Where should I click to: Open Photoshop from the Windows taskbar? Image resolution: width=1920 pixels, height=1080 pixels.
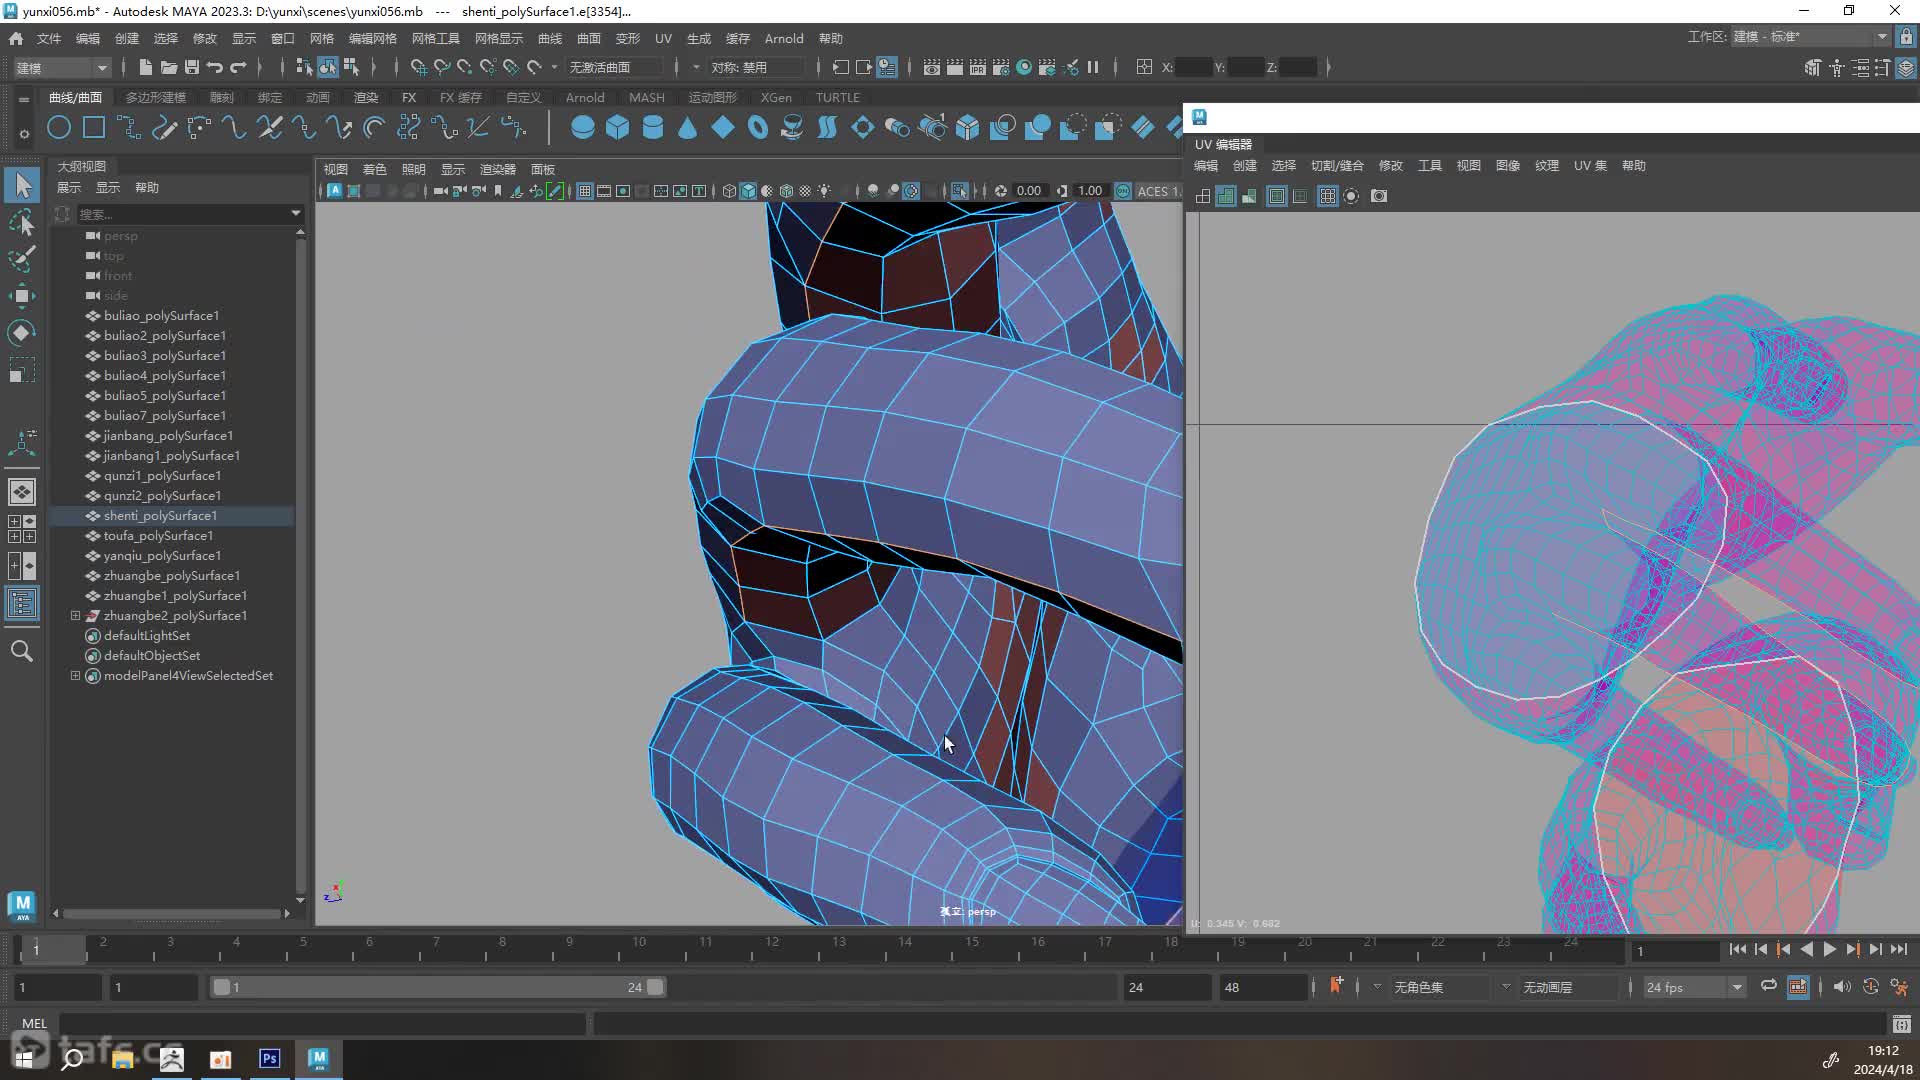pyautogui.click(x=269, y=1058)
